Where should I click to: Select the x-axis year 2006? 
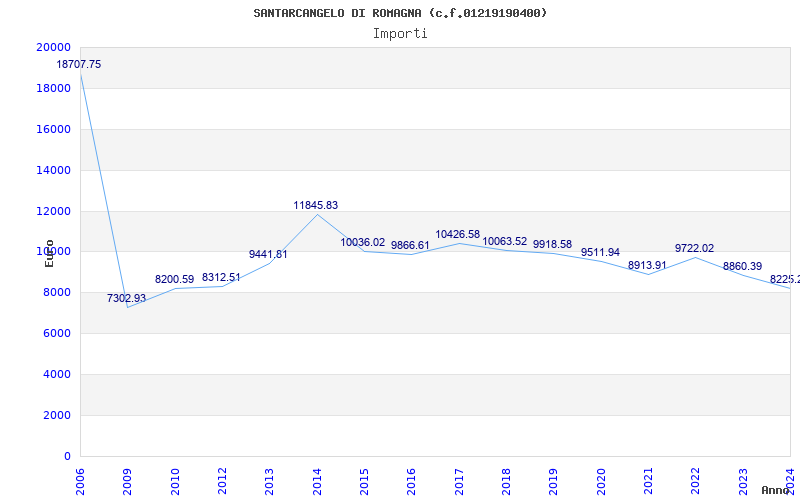point(80,481)
